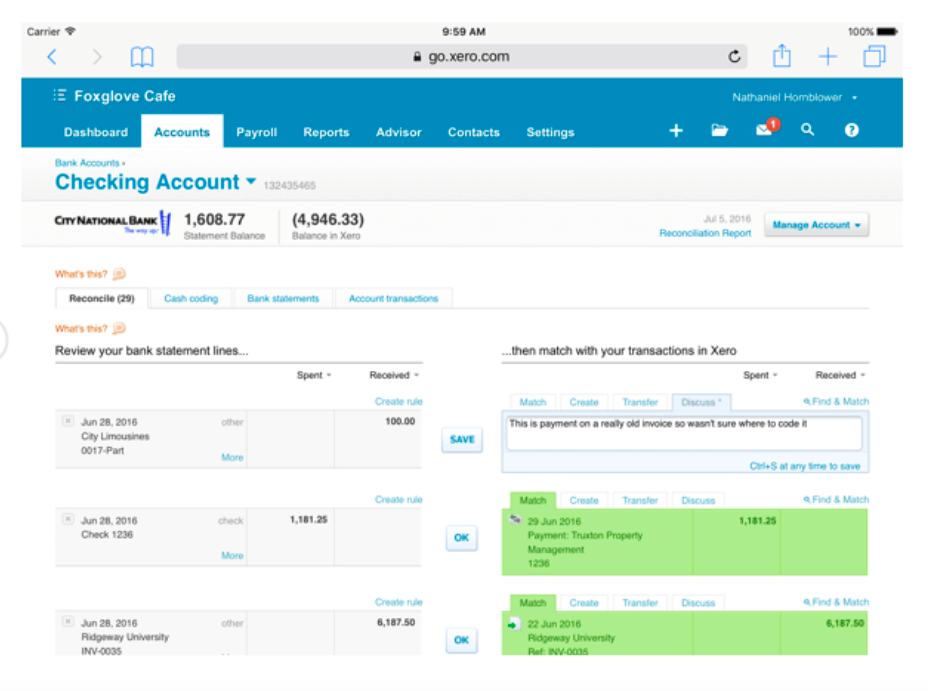Open the Manage Account dropdown button
The height and width of the screenshot is (691, 928).
pyautogui.click(x=816, y=225)
